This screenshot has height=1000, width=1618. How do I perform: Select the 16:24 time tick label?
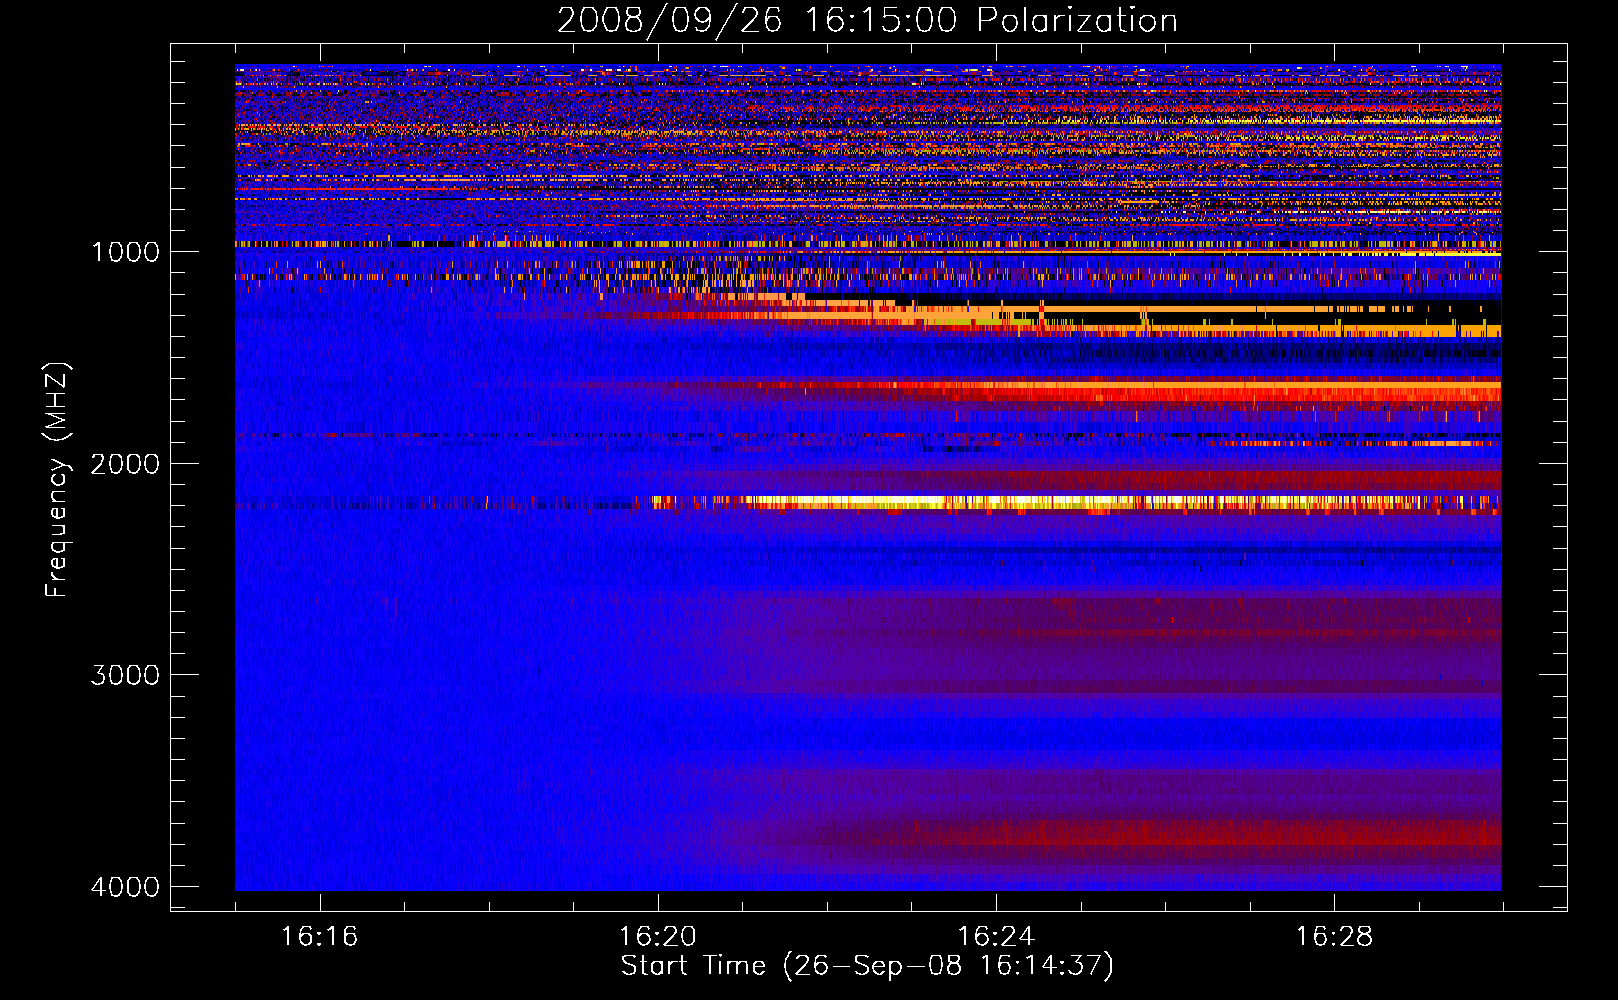coord(995,937)
